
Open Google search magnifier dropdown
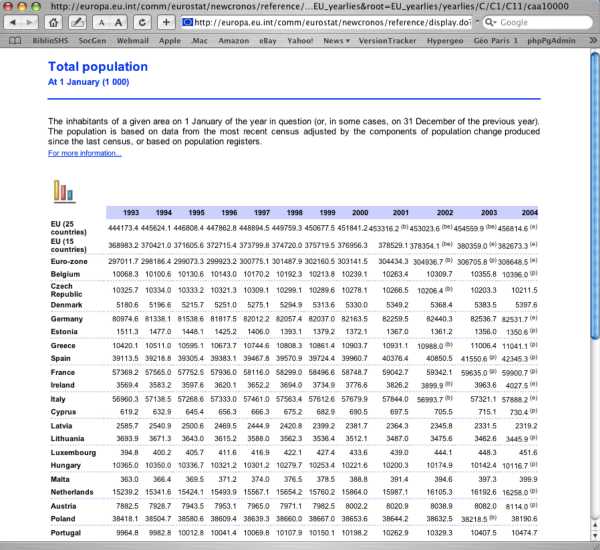[490, 23]
